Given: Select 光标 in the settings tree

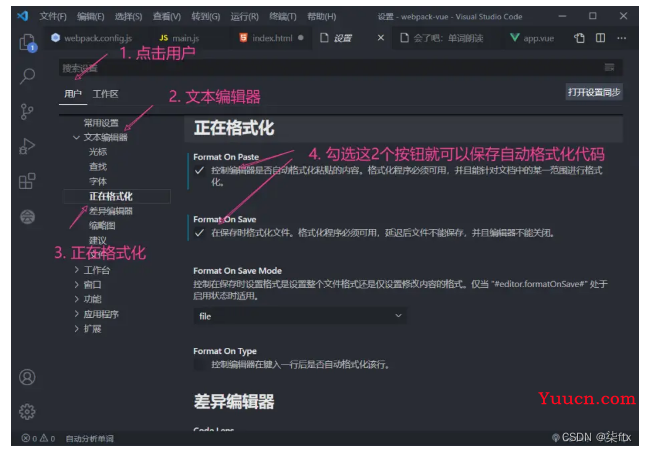Looking at the screenshot, I should (98, 152).
